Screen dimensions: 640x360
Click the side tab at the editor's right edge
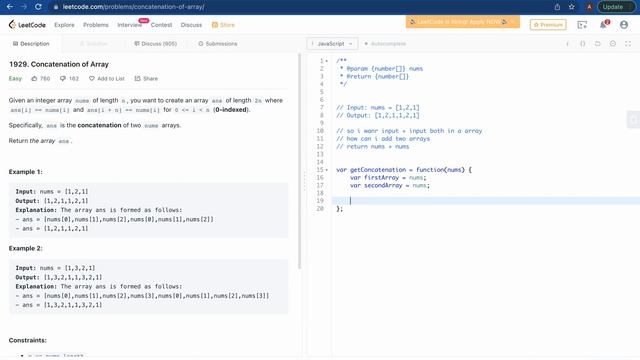point(633,120)
